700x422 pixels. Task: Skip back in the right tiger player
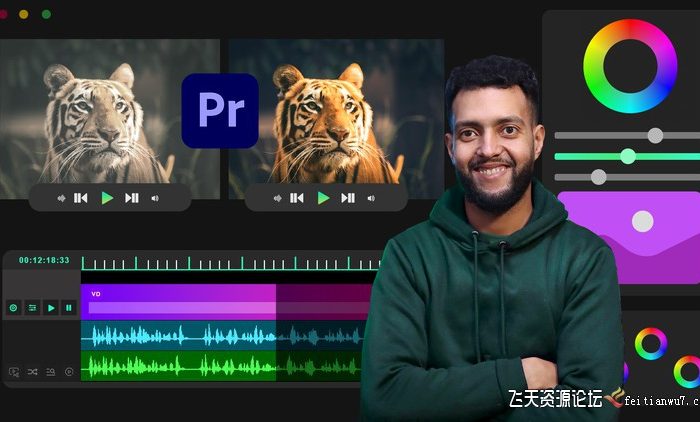pyautogui.click(x=297, y=198)
